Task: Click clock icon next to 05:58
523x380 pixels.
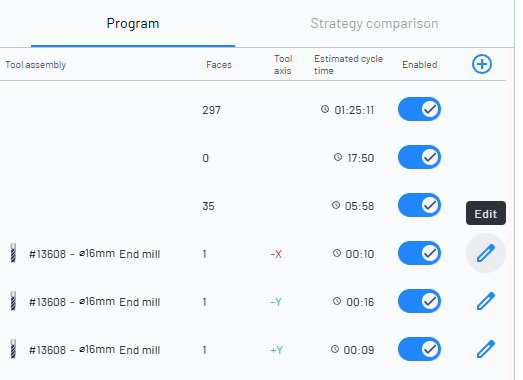Action: pyautogui.click(x=336, y=205)
